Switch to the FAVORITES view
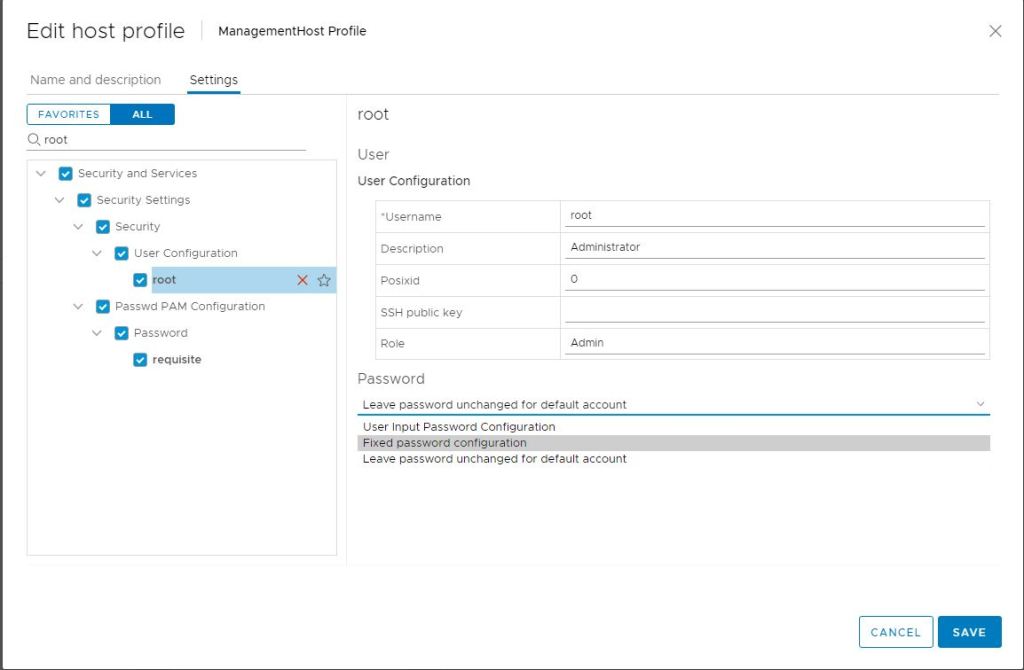This screenshot has height=670, width=1024. tap(68, 114)
